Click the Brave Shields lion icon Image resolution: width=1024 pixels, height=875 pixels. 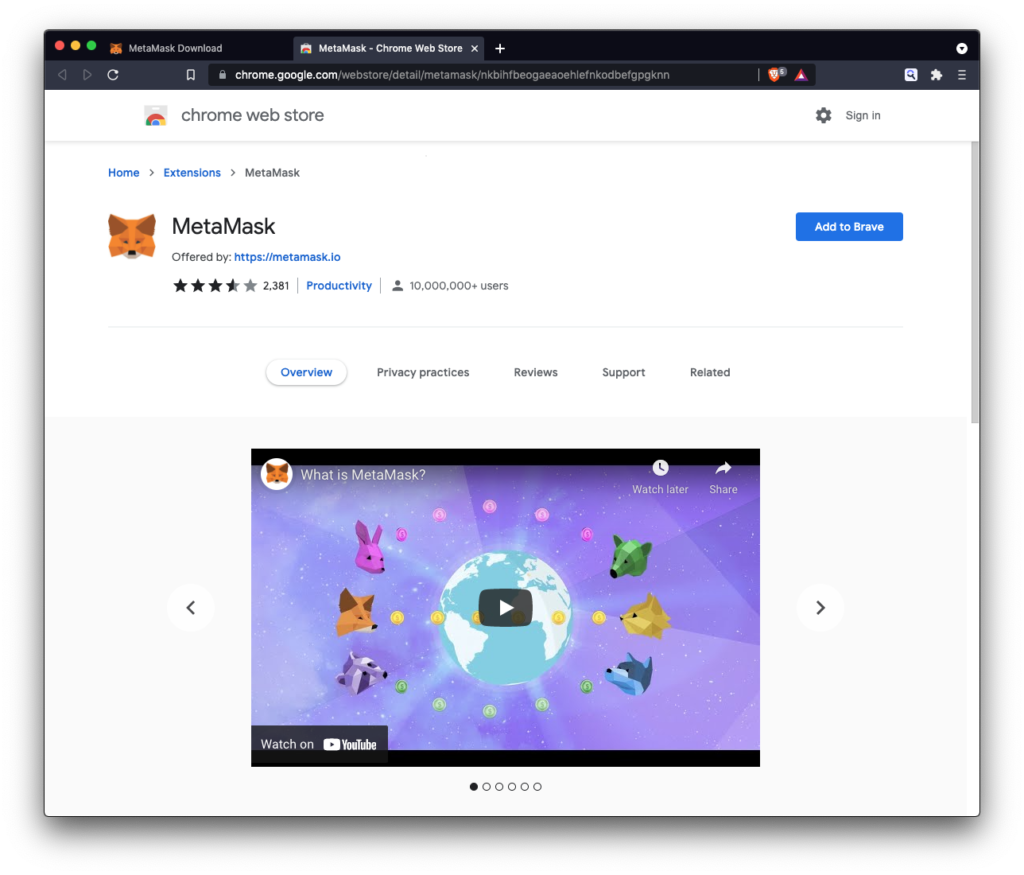774,75
